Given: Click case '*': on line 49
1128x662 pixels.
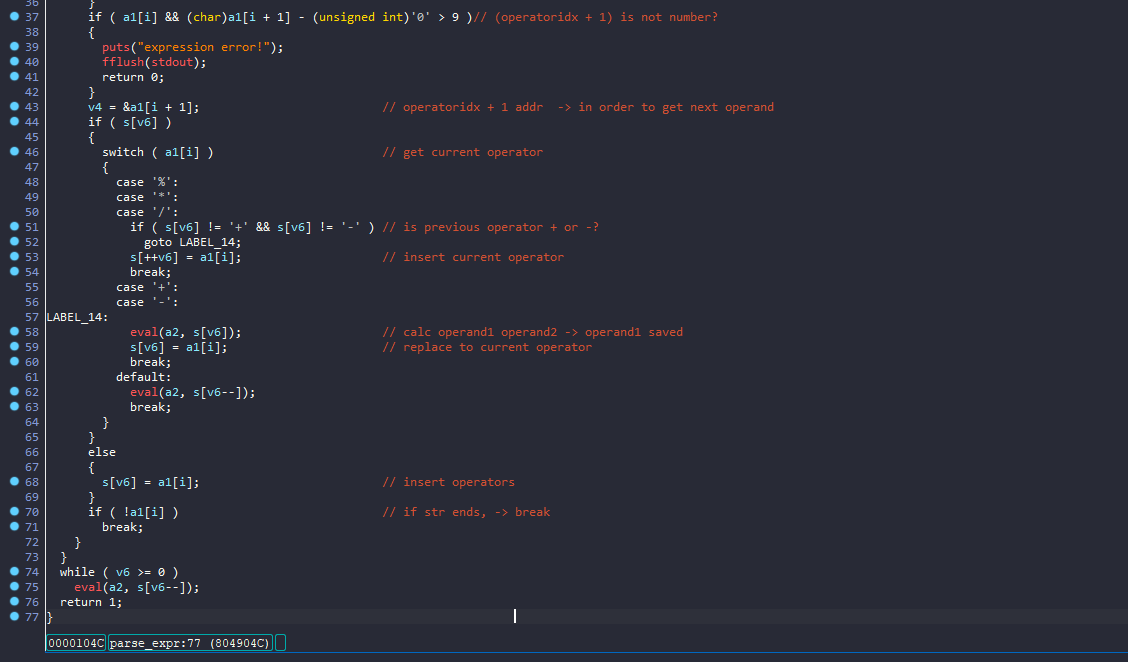Looking at the screenshot, I should point(147,197).
